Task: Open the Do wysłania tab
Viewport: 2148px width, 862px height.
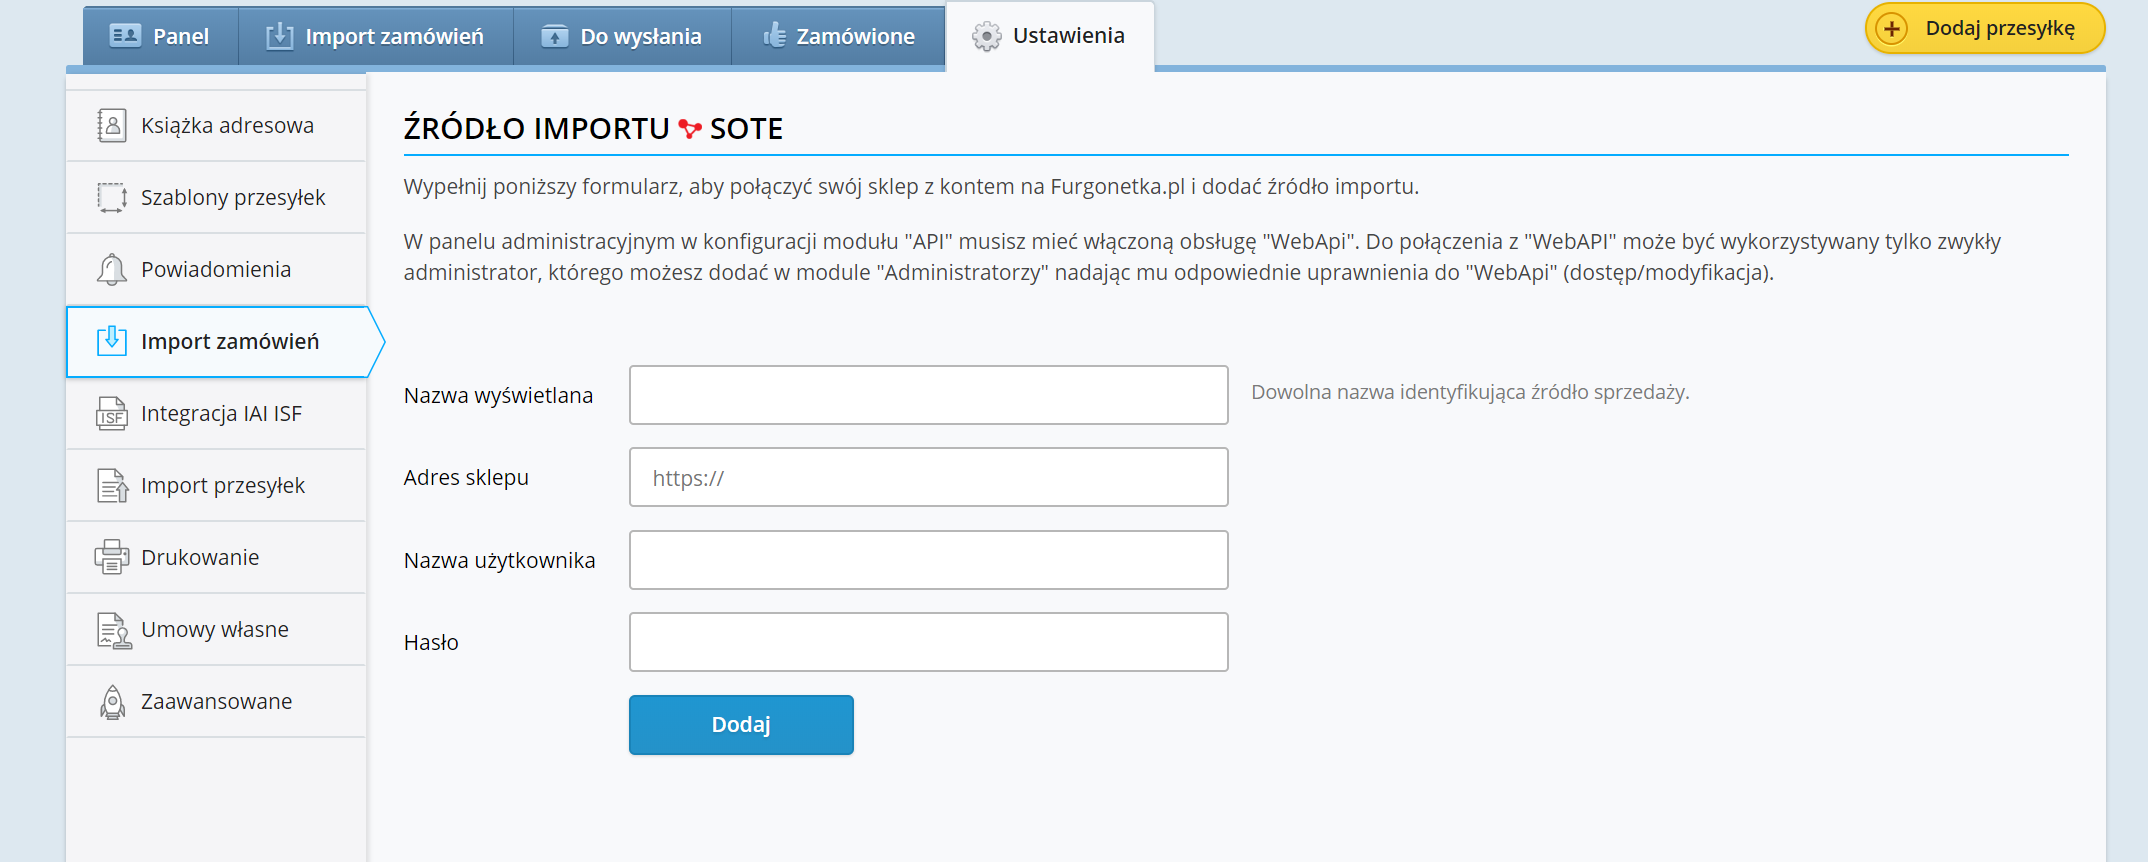Action: coord(622,36)
